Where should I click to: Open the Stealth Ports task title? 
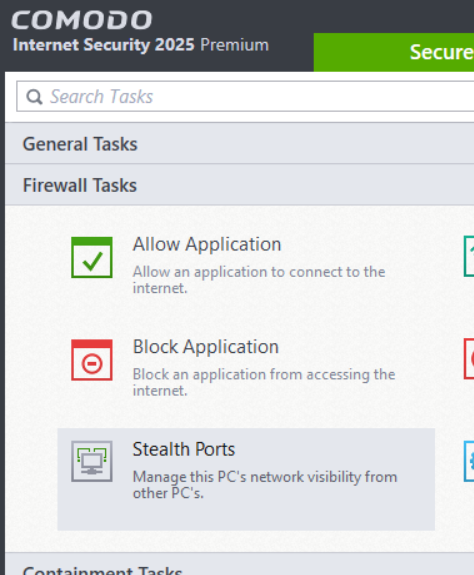[184, 449]
